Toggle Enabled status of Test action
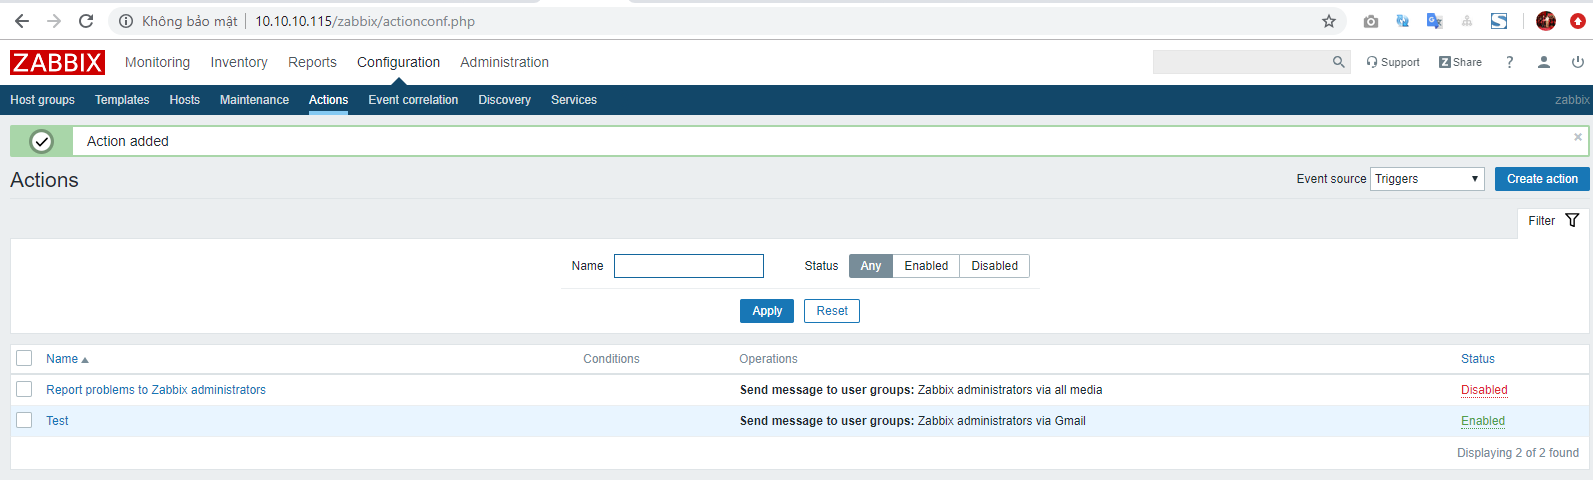The width and height of the screenshot is (1593, 480). point(1483,421)
